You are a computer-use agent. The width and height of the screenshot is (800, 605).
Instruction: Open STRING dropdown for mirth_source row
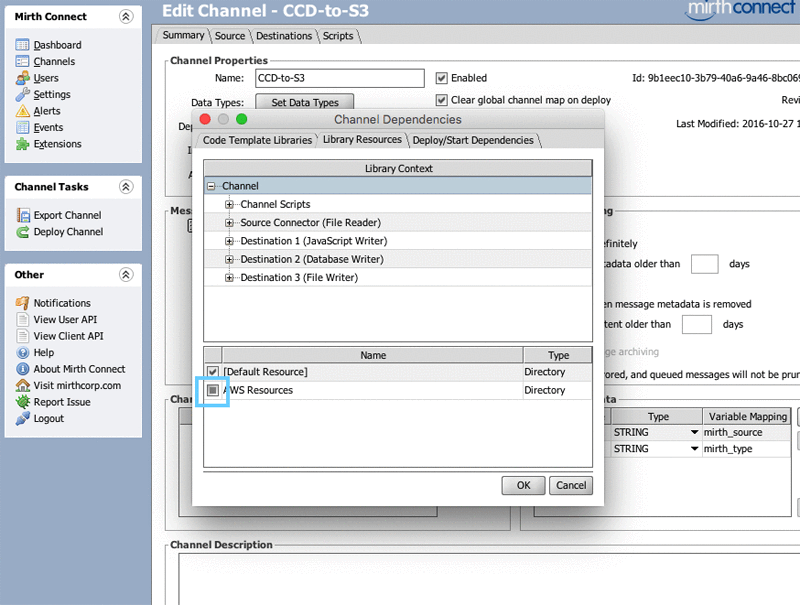click(x=694, y=432)
